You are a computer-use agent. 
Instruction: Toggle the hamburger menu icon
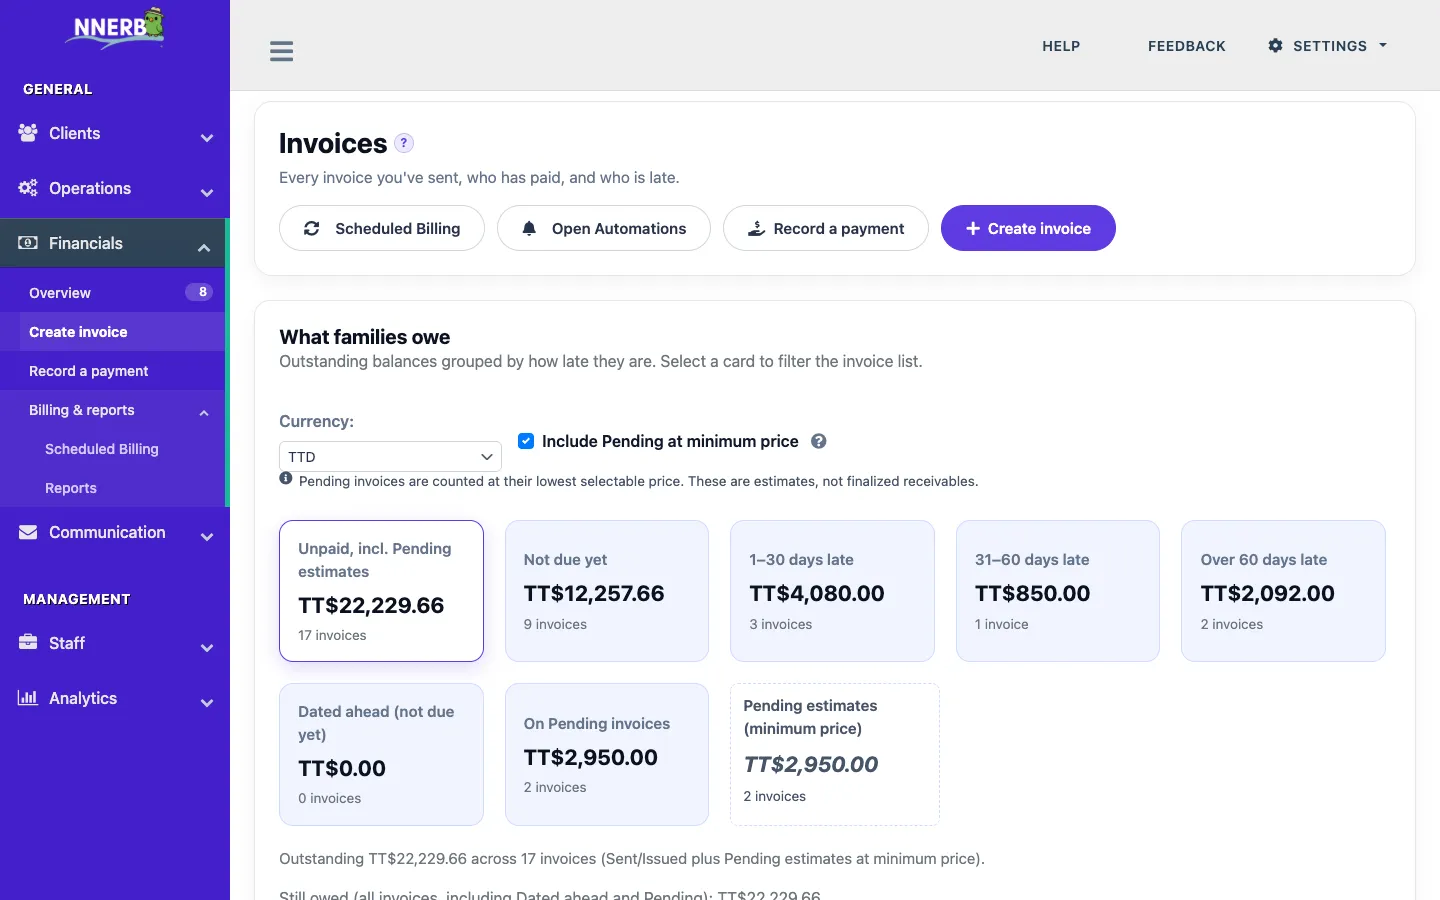tap(282, 51)
